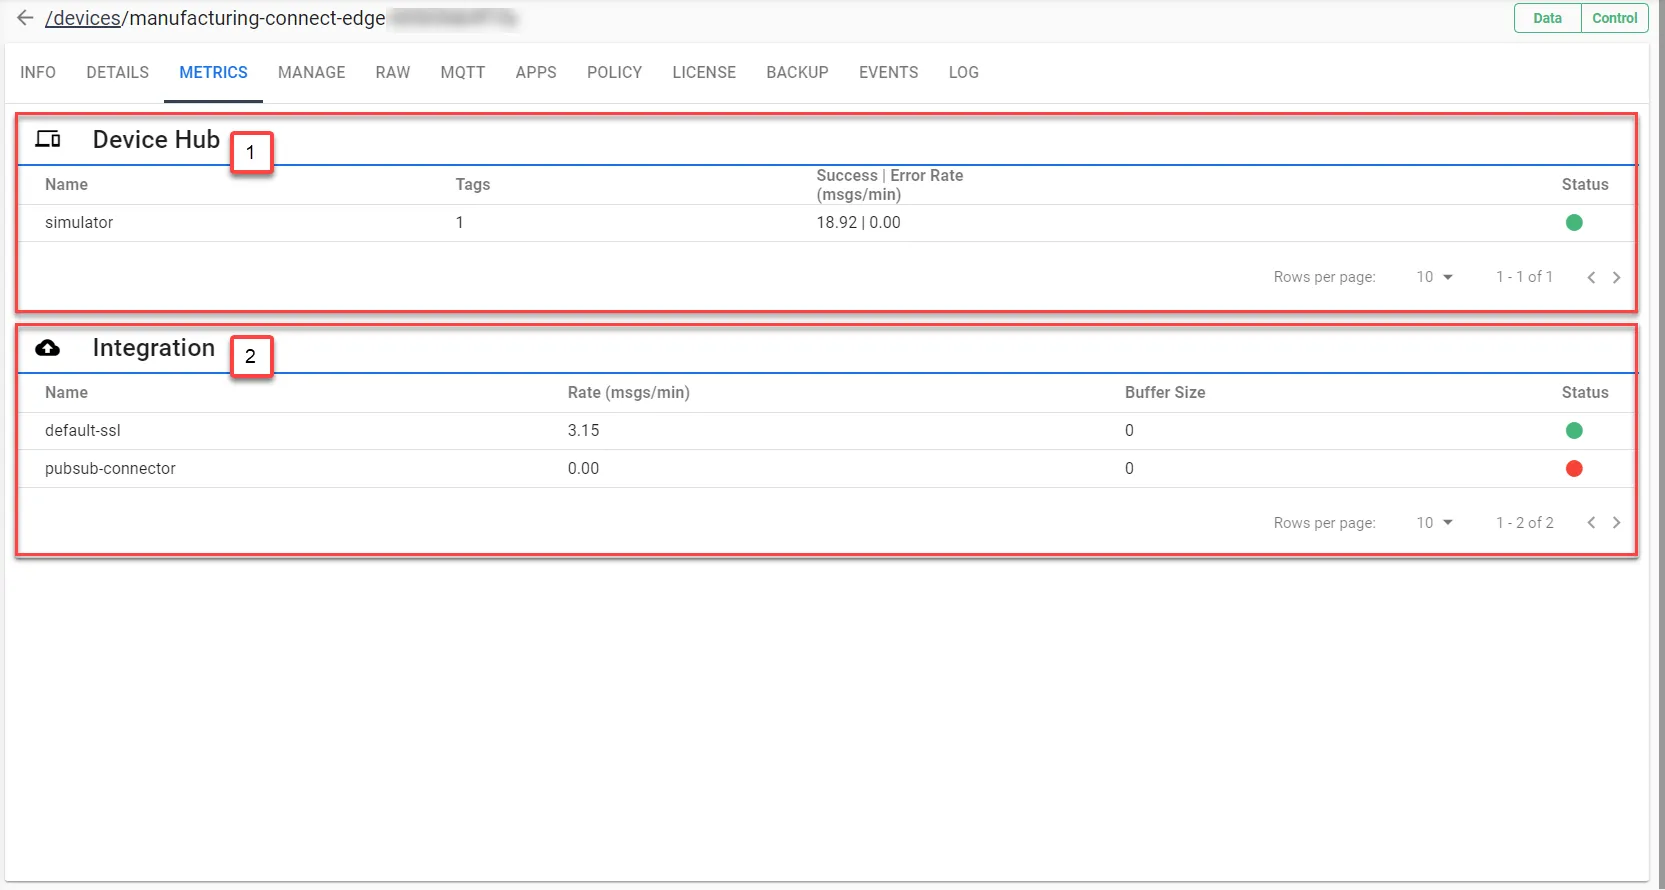Switch to Data mode
Image resolution: width=1665 pixels, height=890 pixels.
pyautogui.click(x=1547, y=18)
